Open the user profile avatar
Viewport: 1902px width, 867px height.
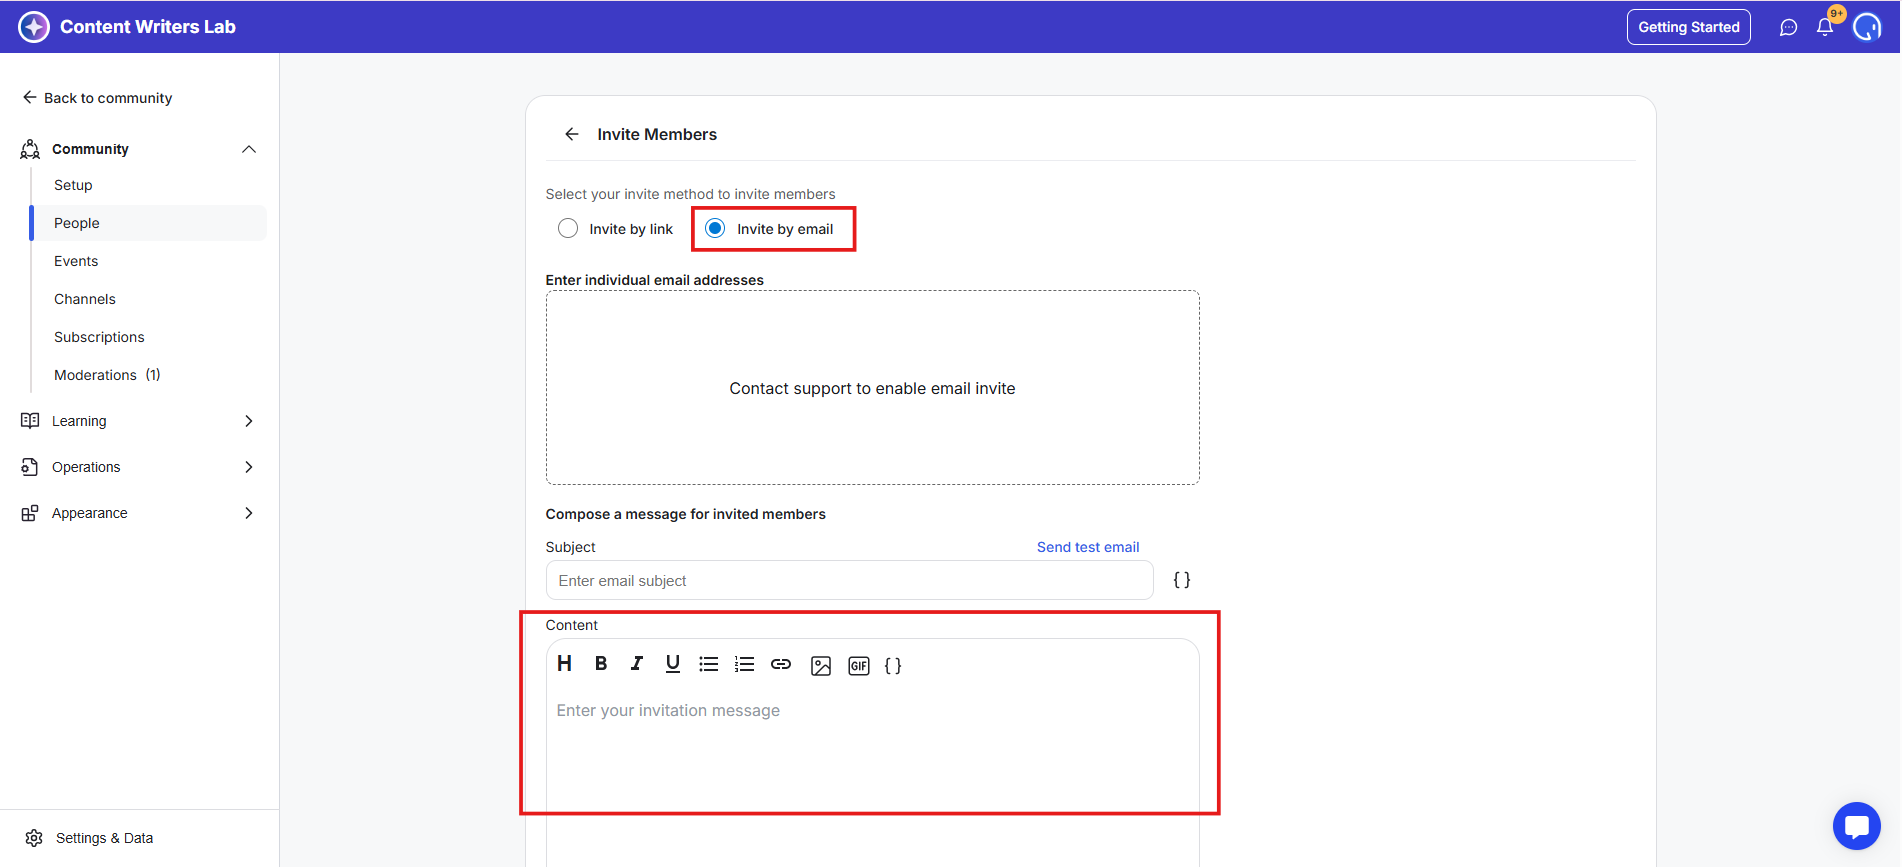(x=1867, y=27)
